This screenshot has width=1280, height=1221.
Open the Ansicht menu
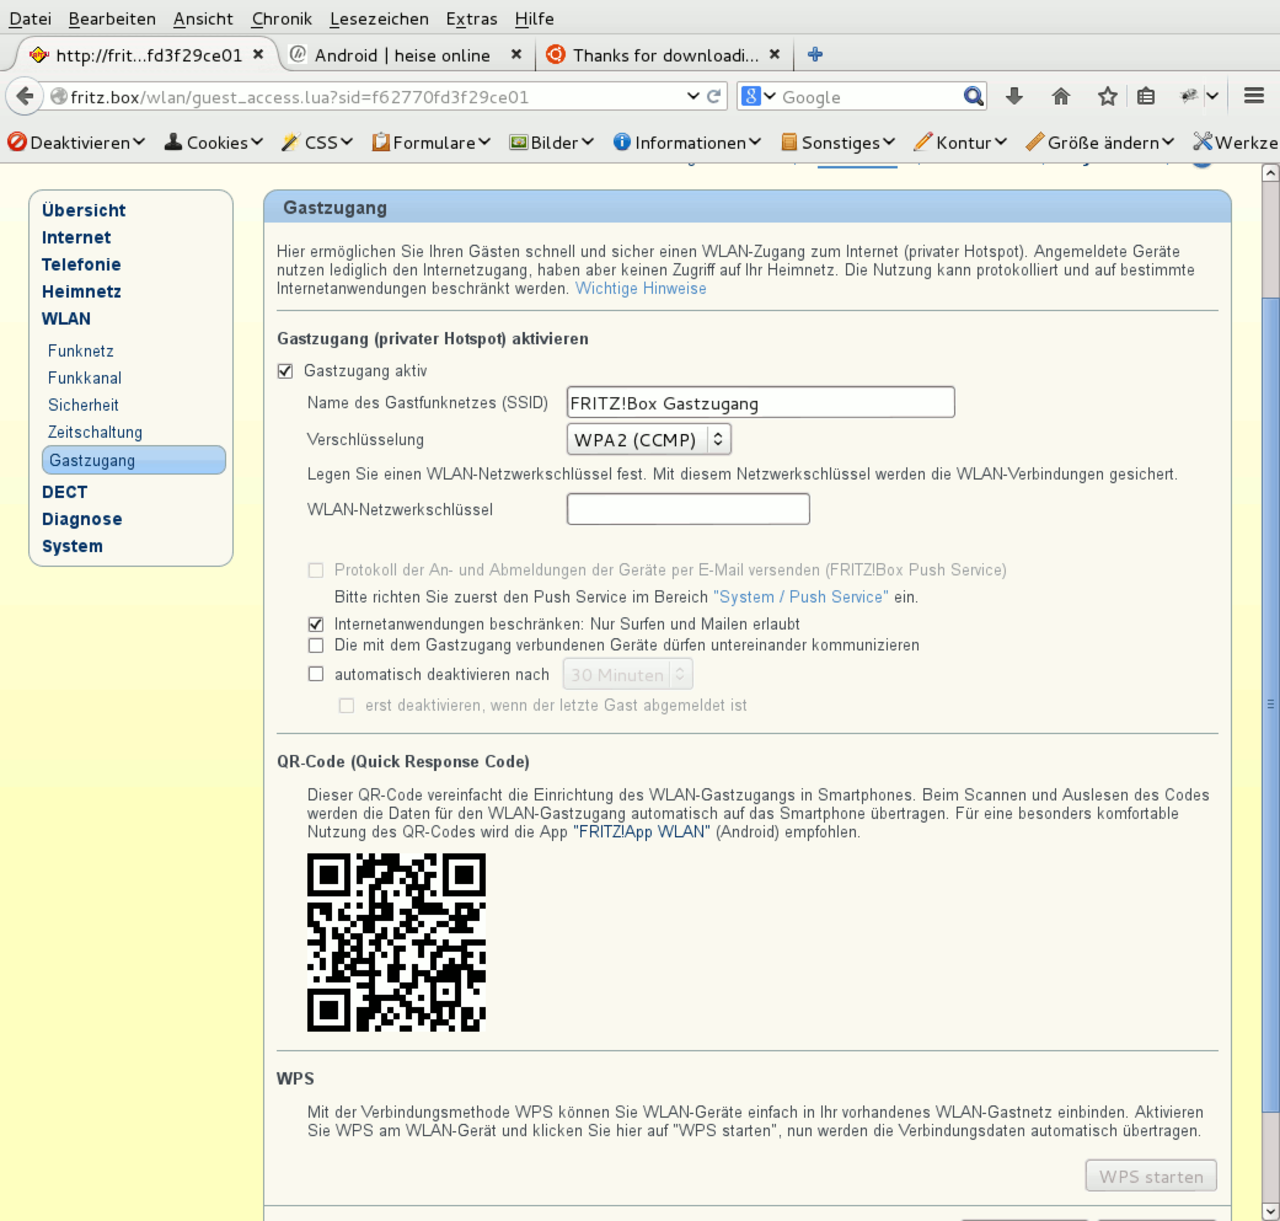(x=203, y=18)
